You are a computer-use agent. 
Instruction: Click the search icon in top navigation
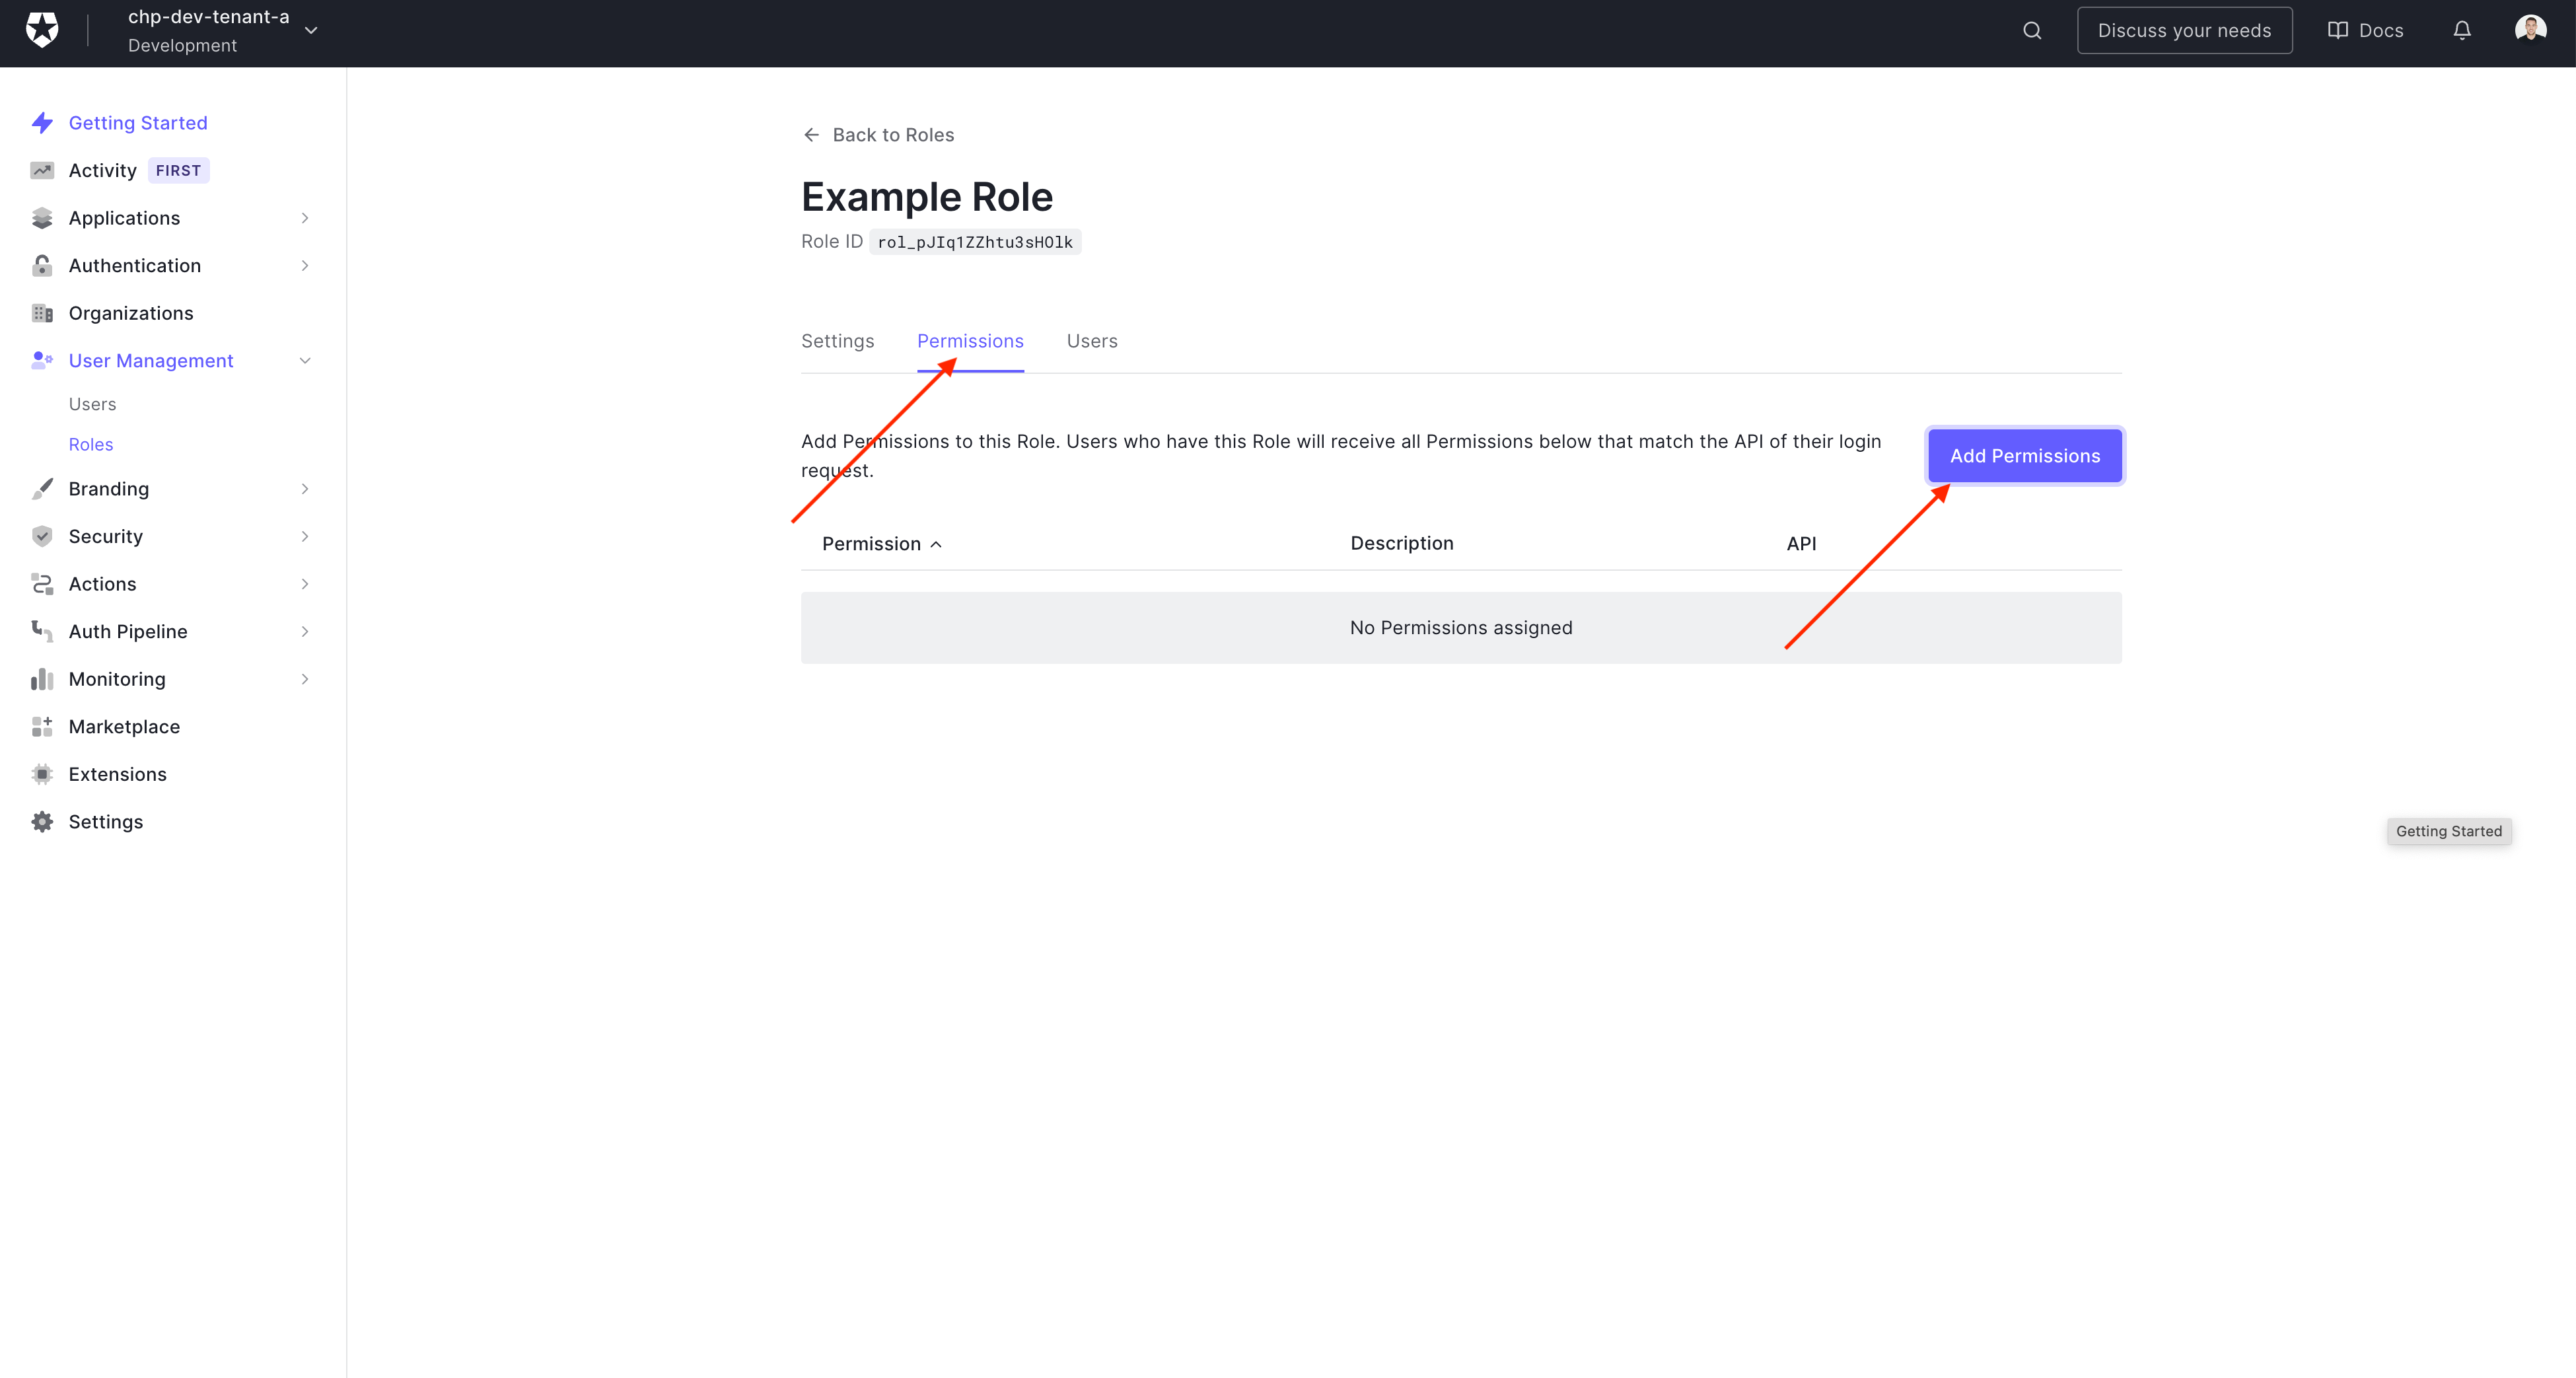click(x=2032, y=30)
